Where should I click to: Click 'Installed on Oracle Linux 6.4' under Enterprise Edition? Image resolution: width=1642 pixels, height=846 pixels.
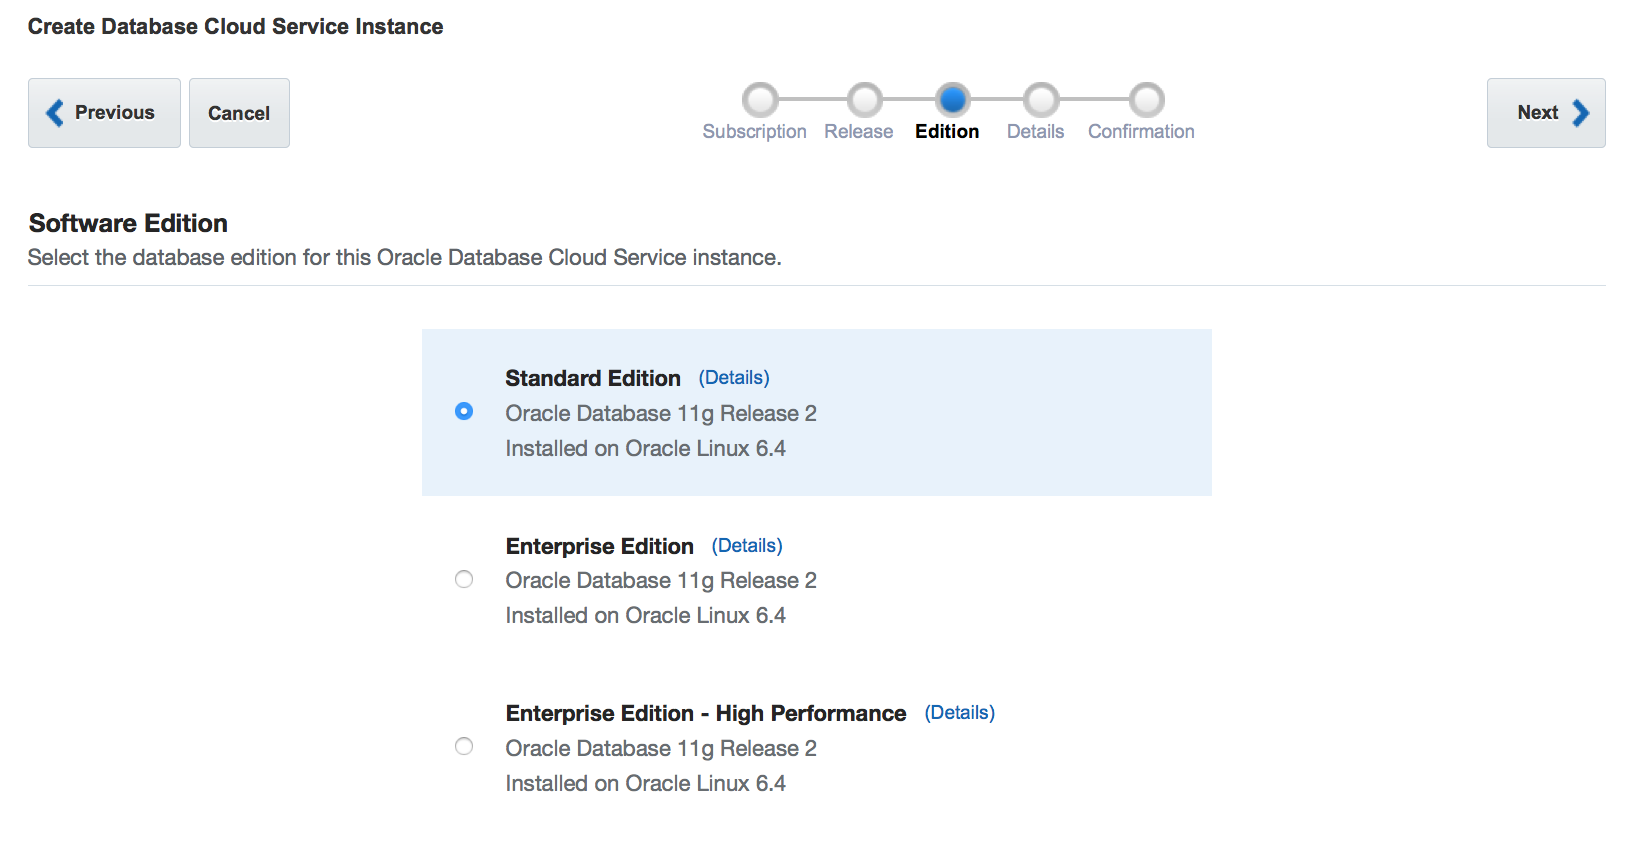point(645,616)
